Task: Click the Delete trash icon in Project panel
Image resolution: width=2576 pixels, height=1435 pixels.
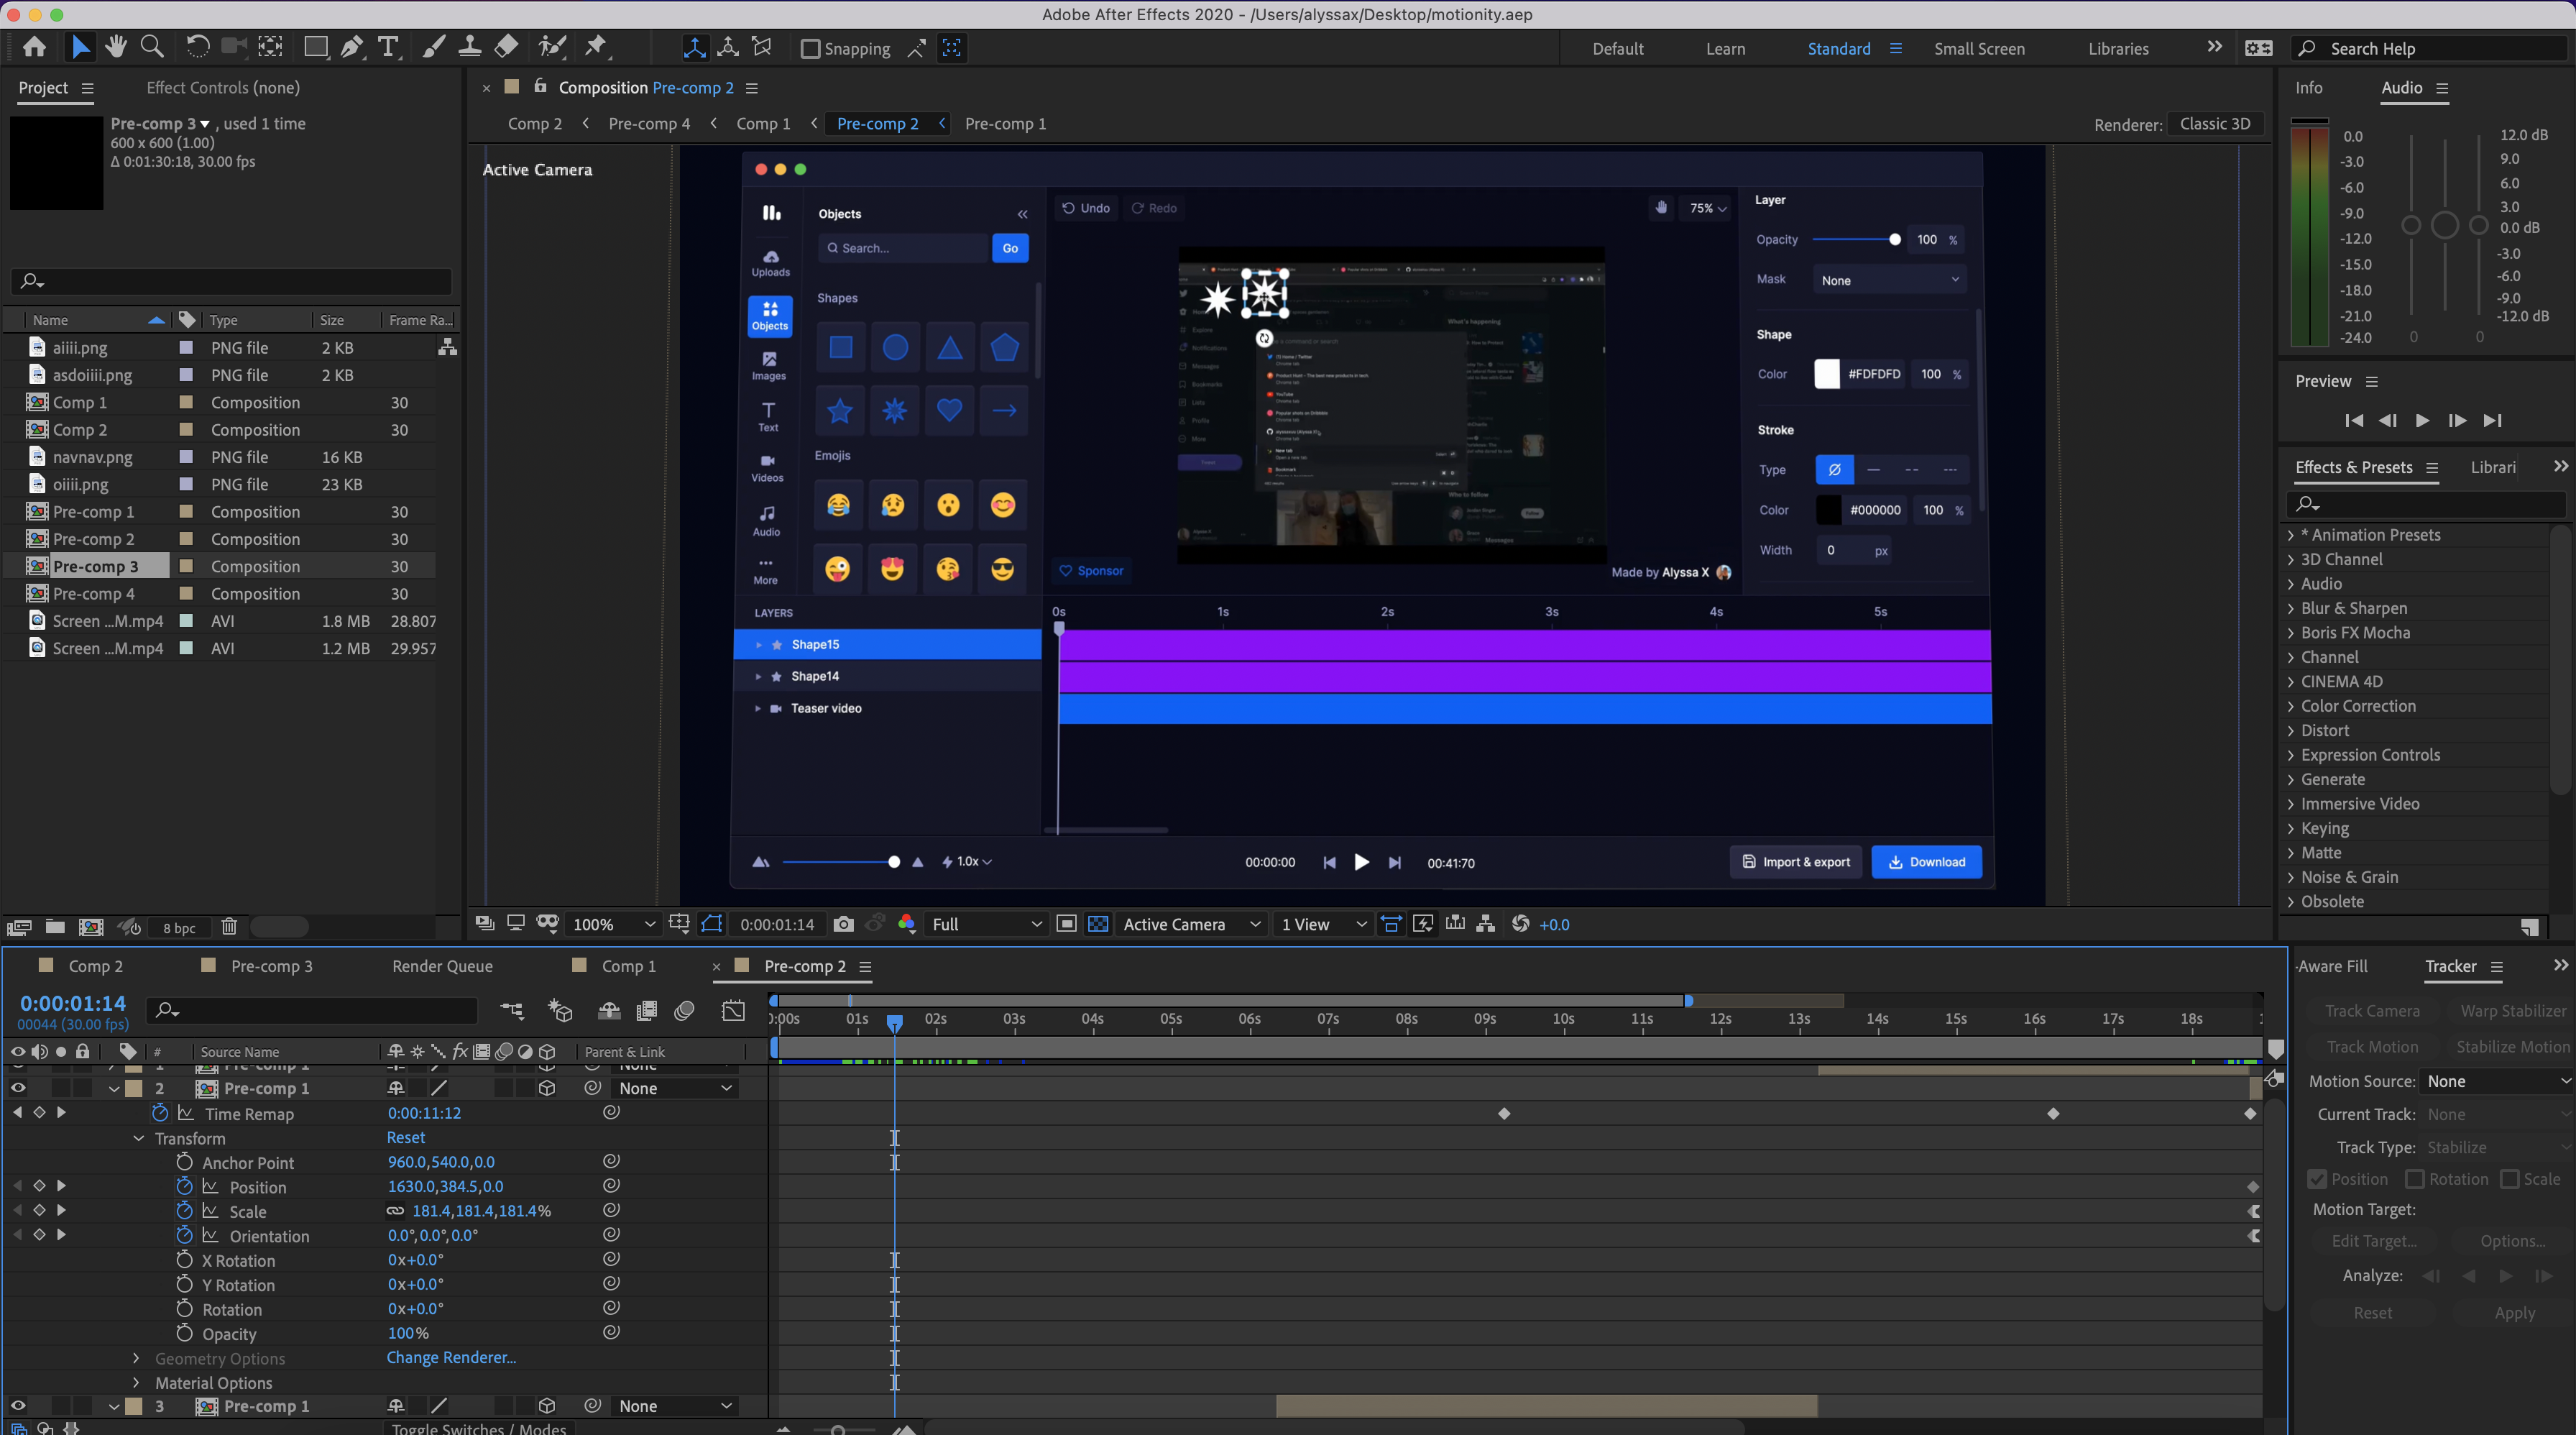Action: (229, 927)
